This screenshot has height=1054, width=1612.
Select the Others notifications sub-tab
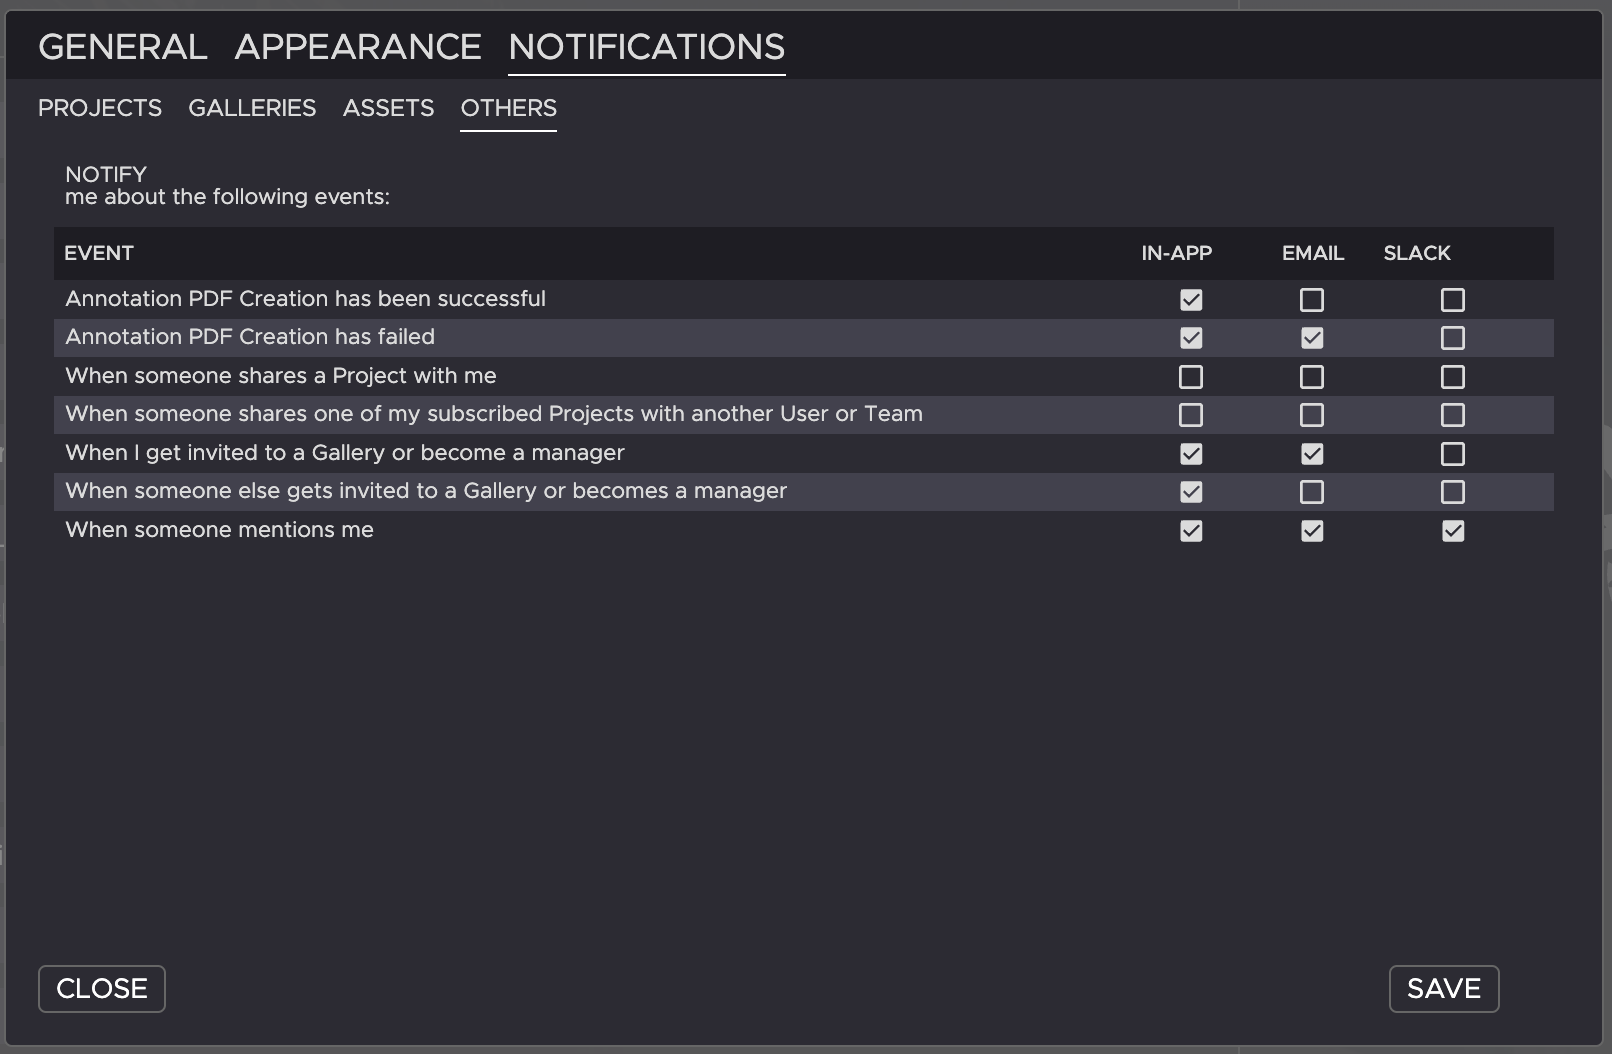pos(508,108)
